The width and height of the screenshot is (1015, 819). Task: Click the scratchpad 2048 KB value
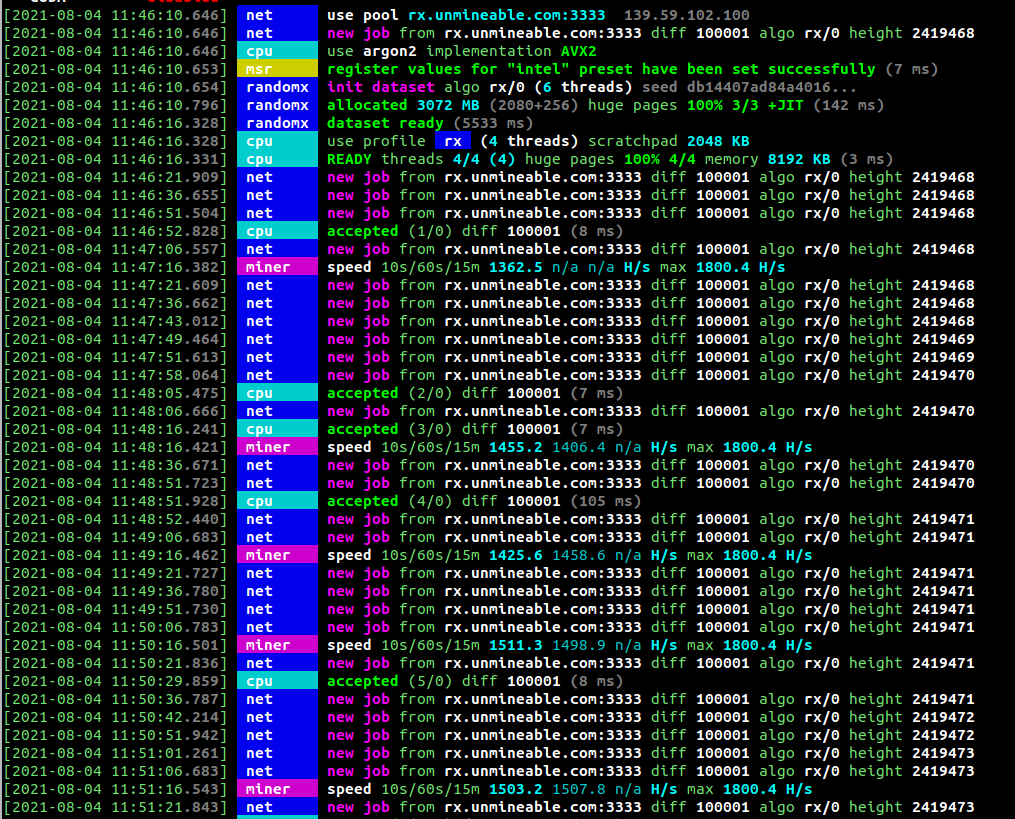point(717,141)
